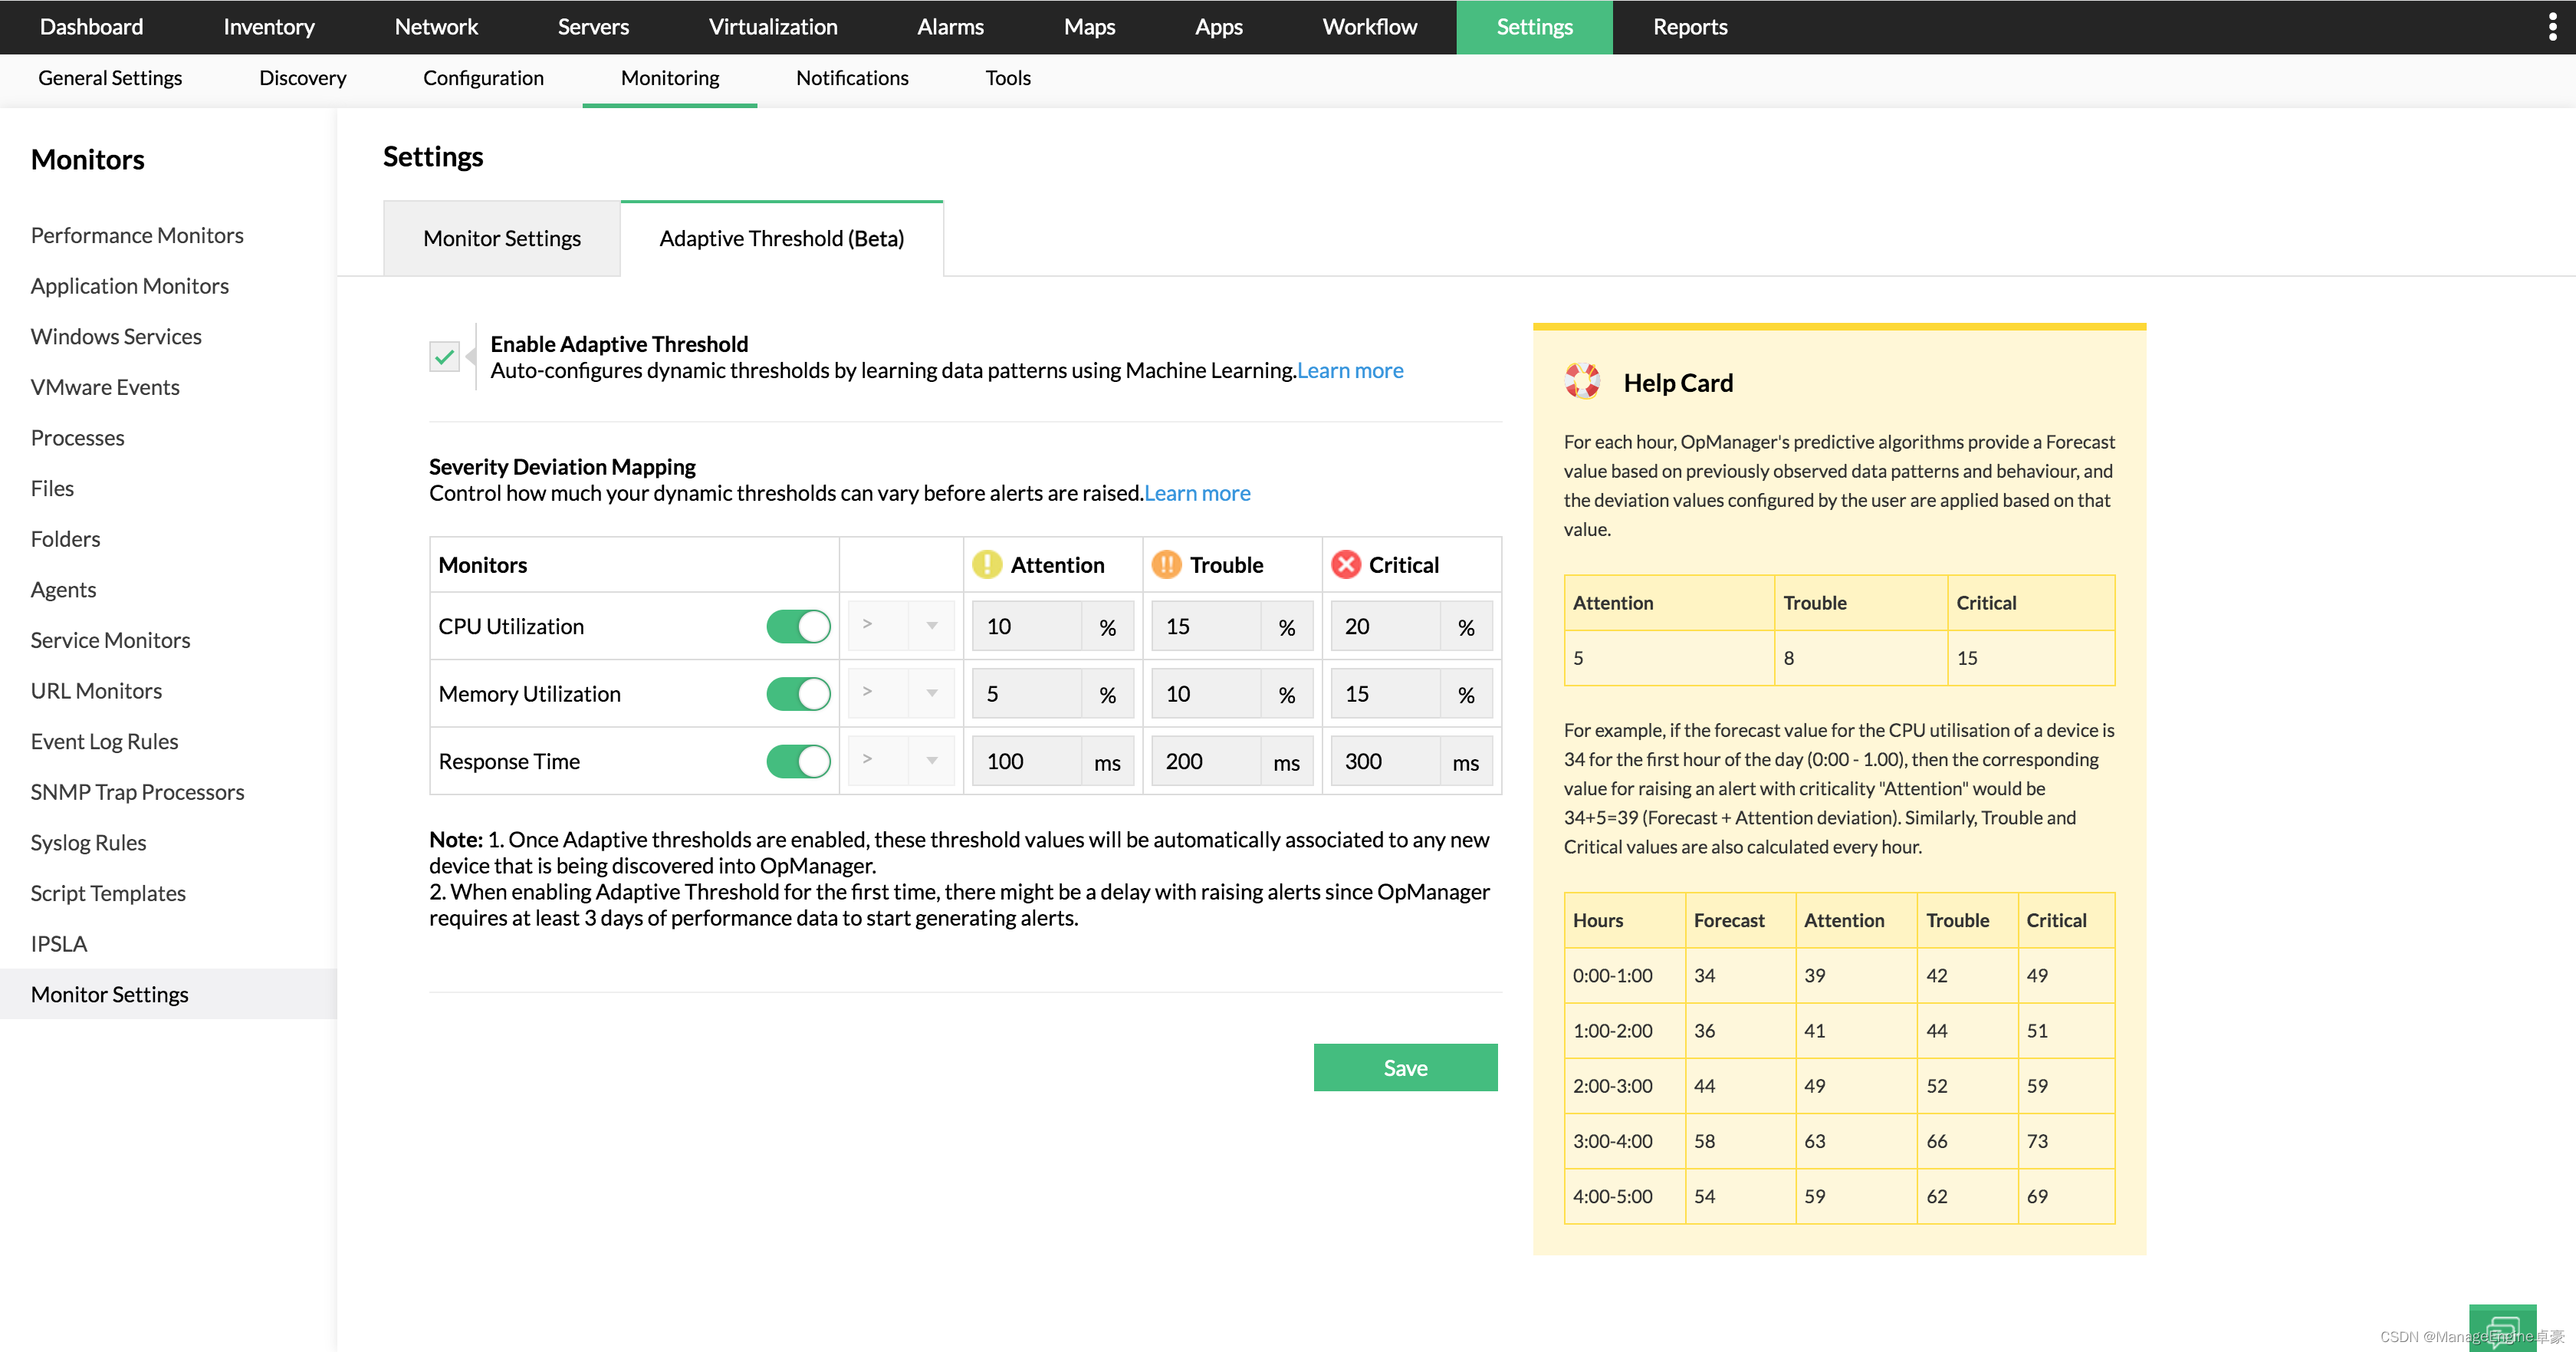Select the Adaptive Threshold Beta tab
Viewport: 2576px width, 1352px height.
782,237
